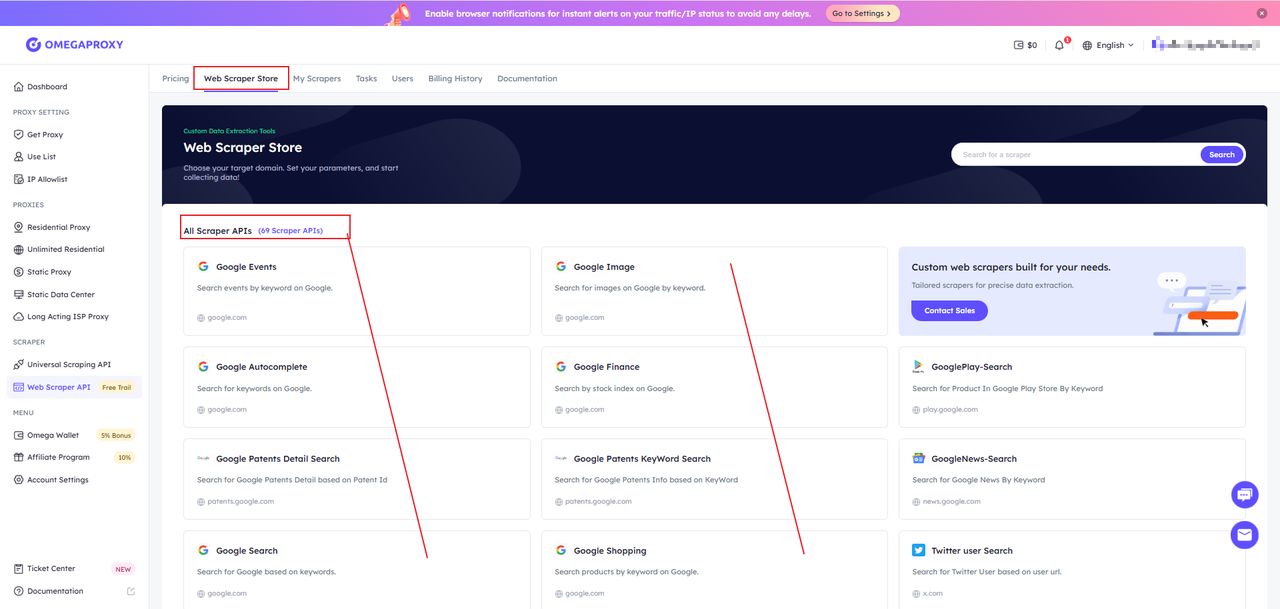
Task: Expand the English language dropdown
Action: tap(1109, 45)
